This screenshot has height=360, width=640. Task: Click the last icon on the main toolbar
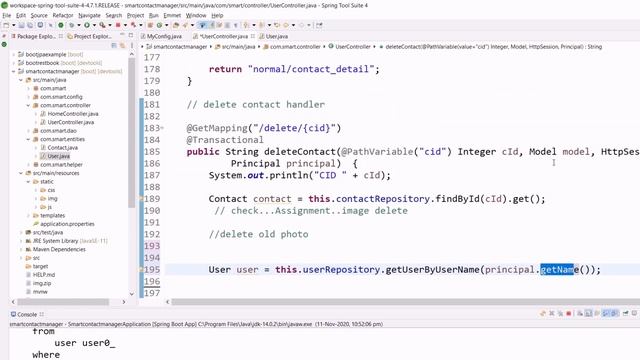click(x=319, y=25)
